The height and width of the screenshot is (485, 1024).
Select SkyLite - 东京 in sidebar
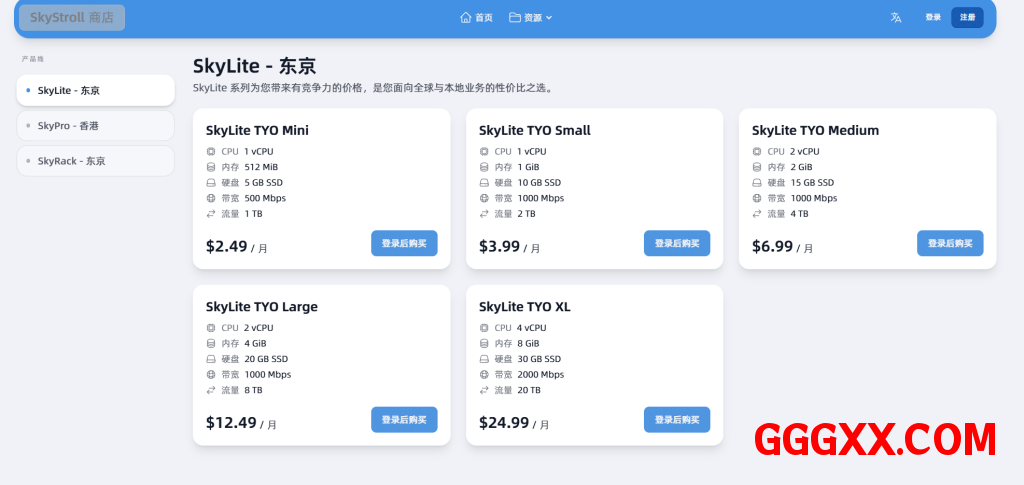pos(95,90)
